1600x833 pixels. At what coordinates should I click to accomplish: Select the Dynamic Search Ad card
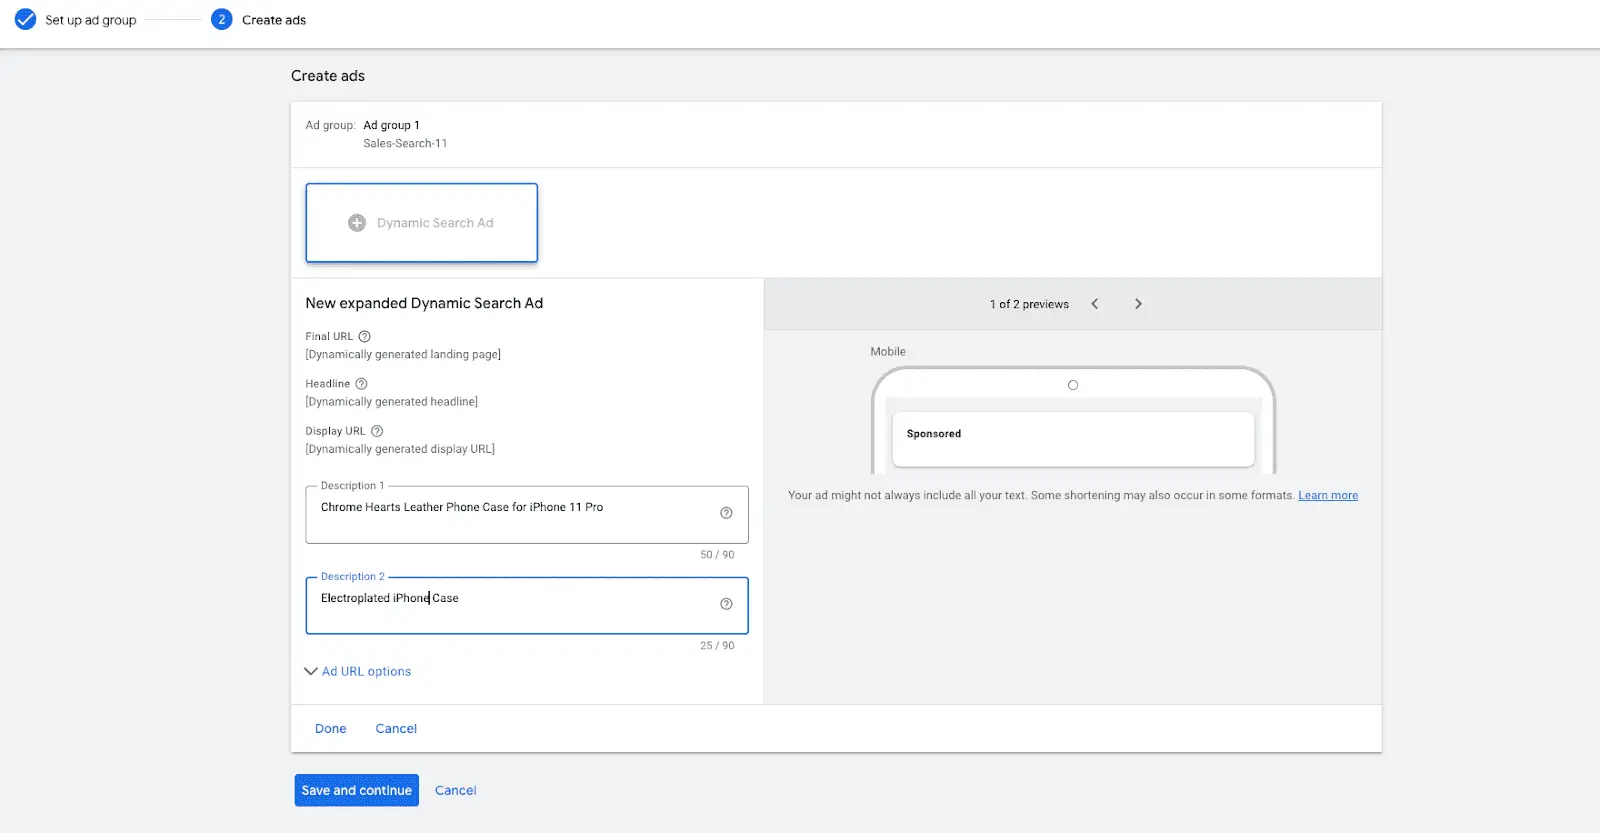(422, 223)
